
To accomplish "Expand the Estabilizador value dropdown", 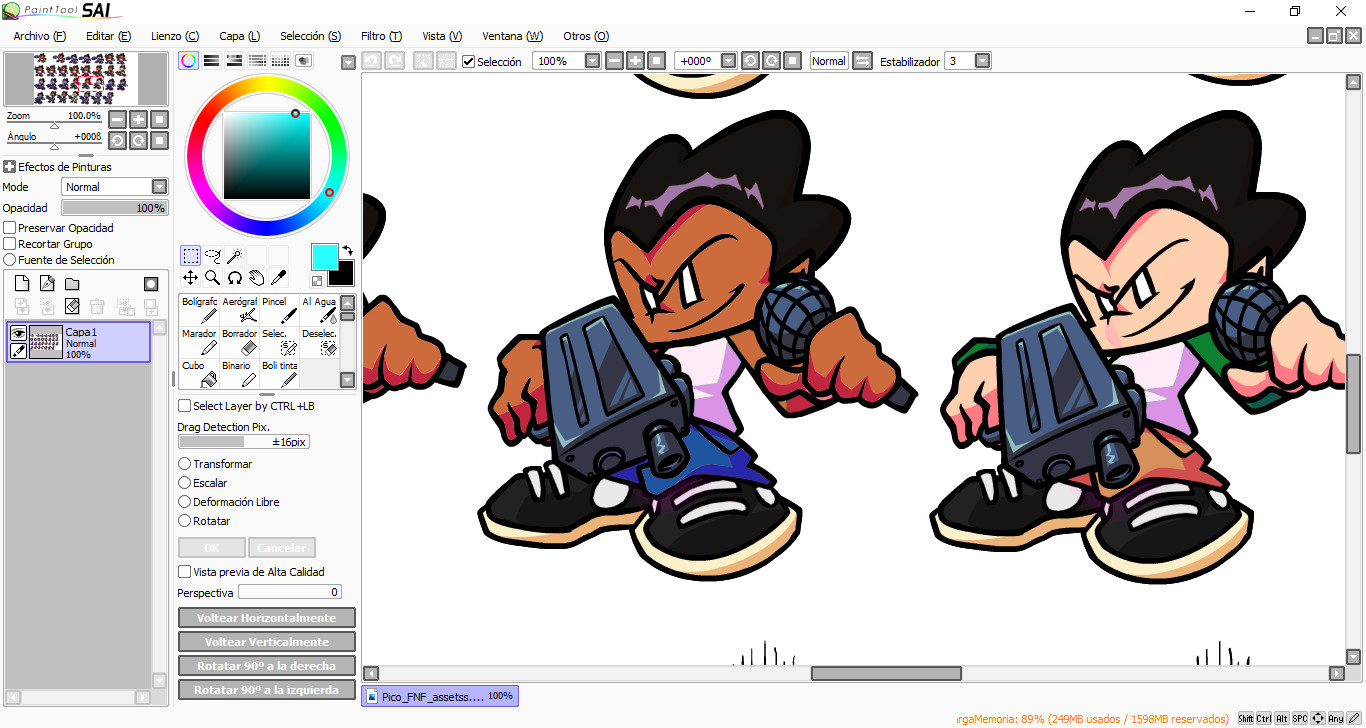I will [x=982, y=61].
